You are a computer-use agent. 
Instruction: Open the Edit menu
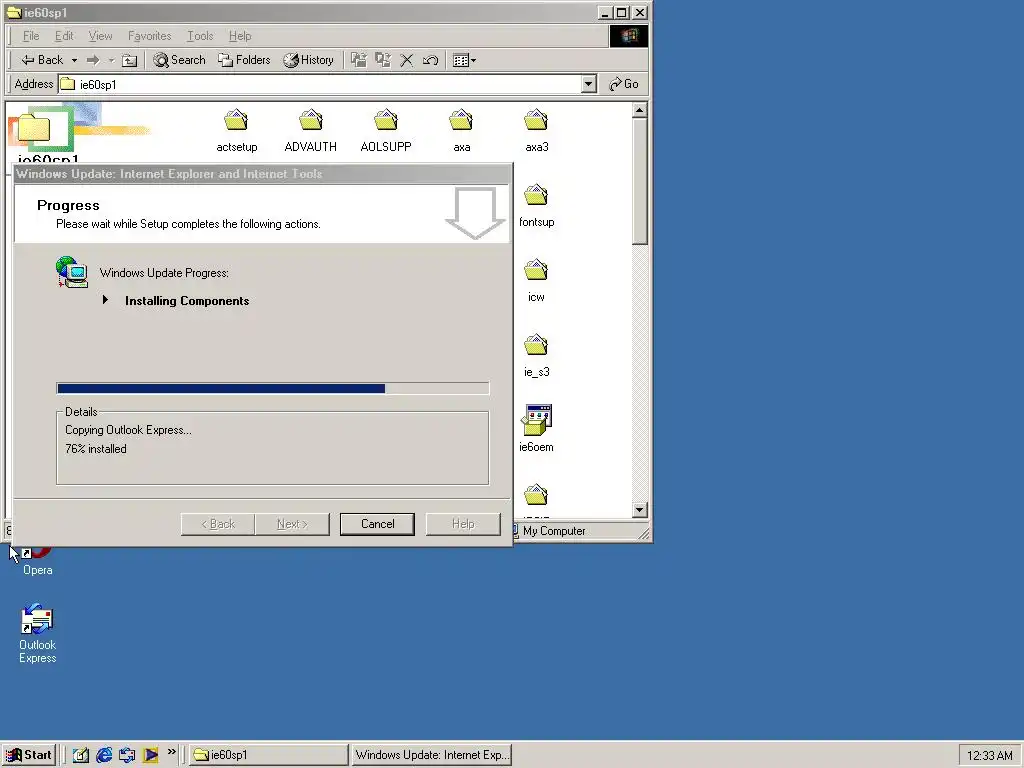[x=64, y=36]
